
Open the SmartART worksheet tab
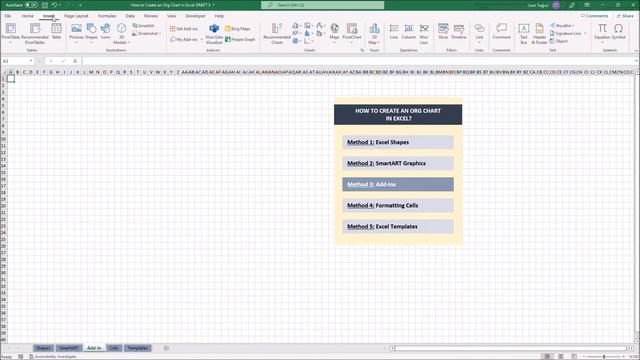[69, 348]
